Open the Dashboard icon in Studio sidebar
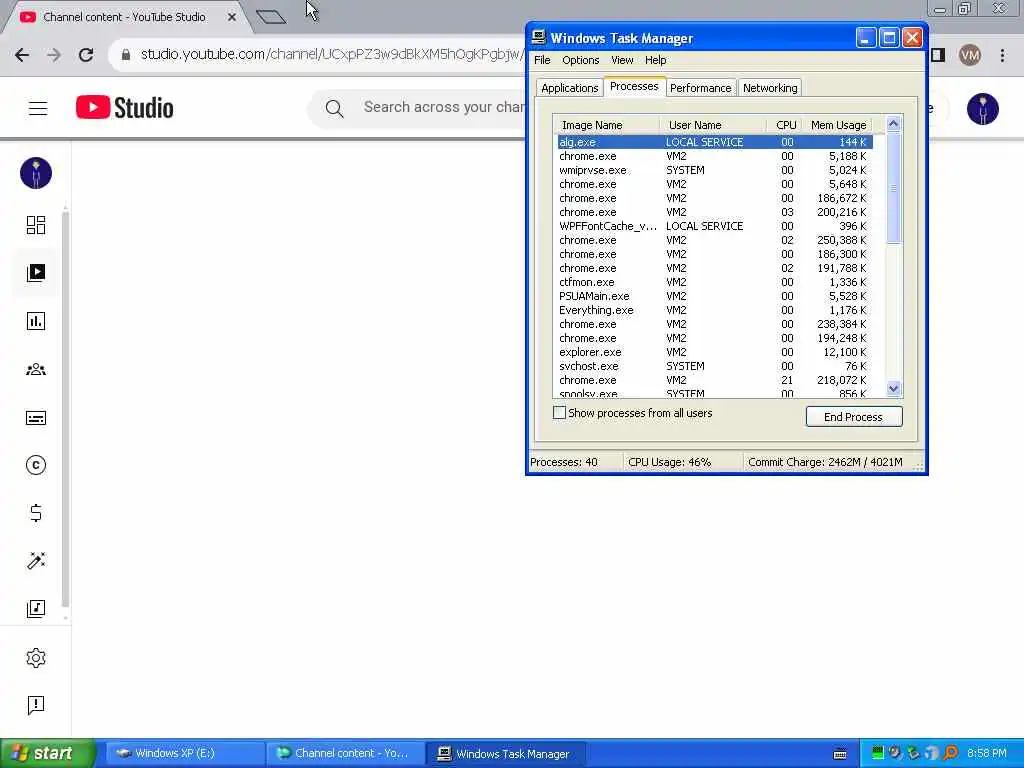 point(36,225)
